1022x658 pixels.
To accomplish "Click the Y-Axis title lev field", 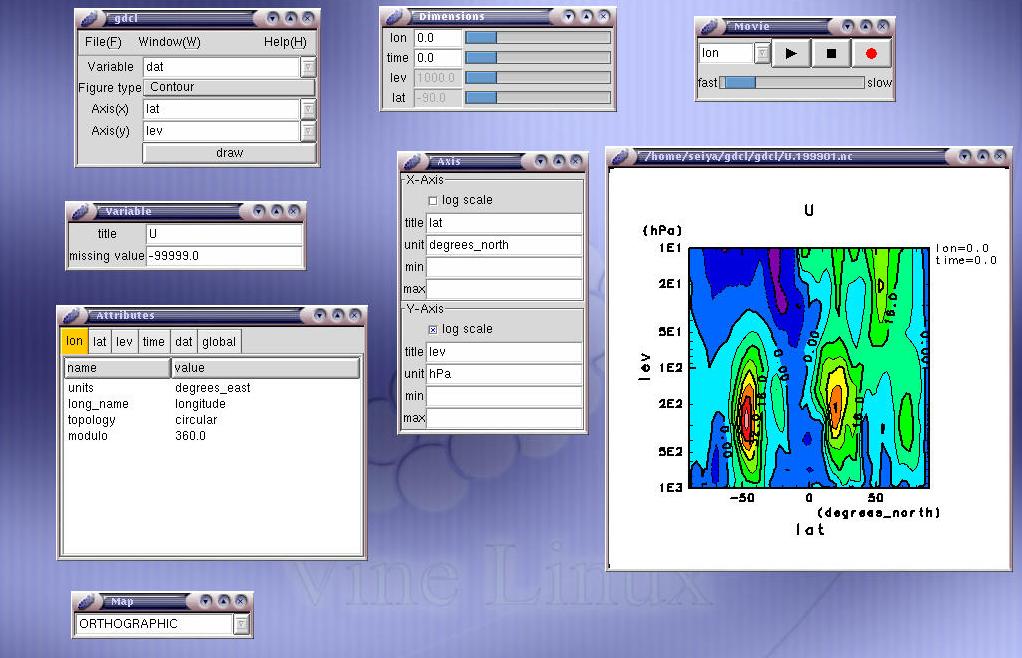I will (x=504, y=352).
